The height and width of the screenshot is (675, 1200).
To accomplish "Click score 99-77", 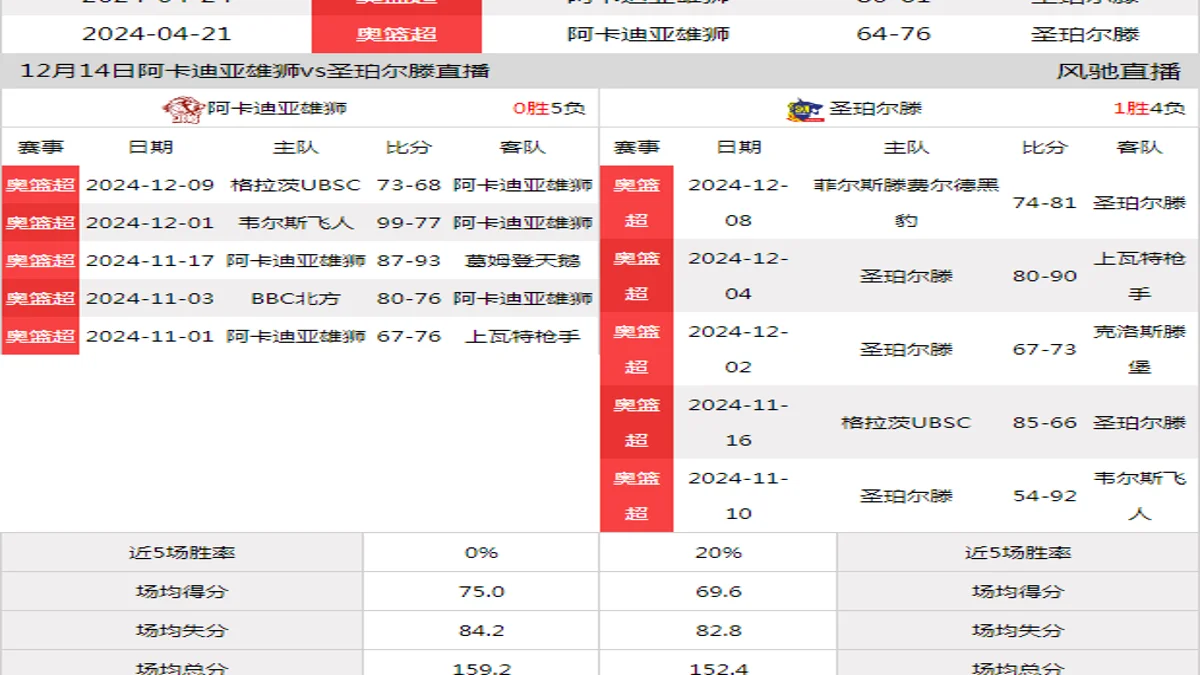I will point(409,223).
